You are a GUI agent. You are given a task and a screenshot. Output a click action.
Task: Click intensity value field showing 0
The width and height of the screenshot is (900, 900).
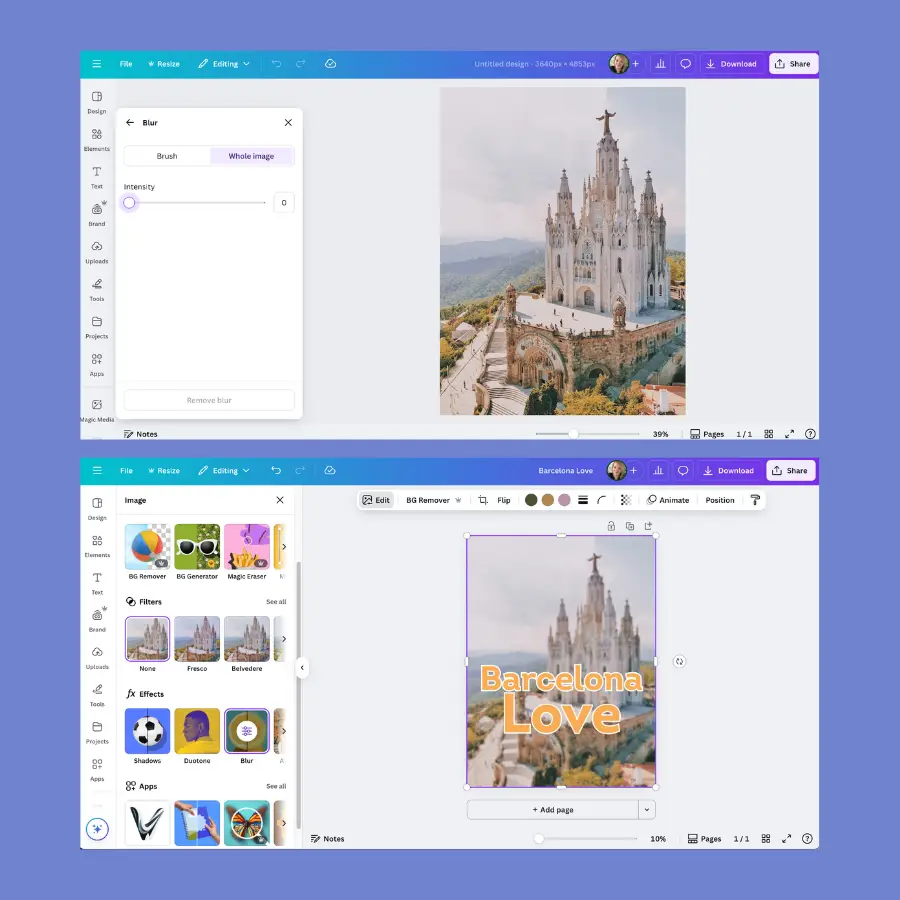(x=284, y=203)
